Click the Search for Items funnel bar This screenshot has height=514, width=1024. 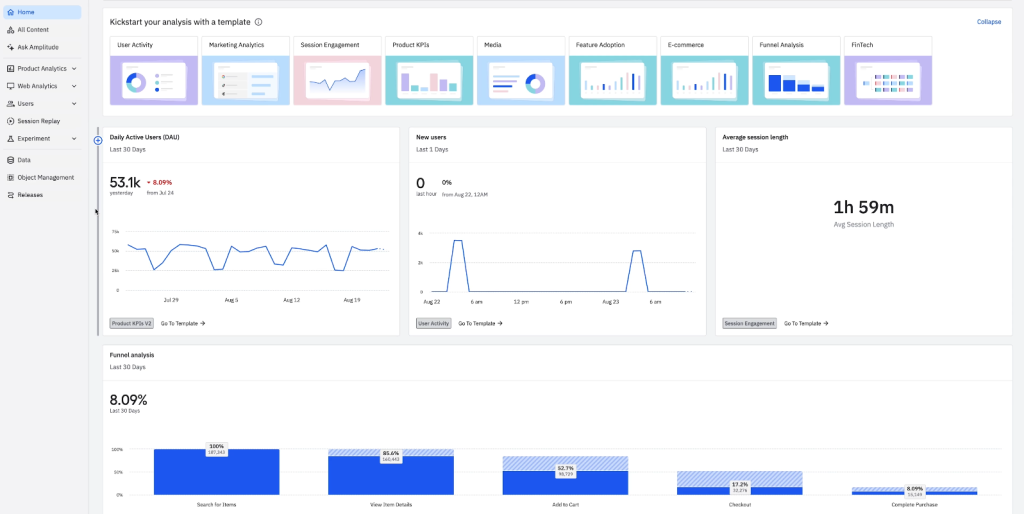216,471
